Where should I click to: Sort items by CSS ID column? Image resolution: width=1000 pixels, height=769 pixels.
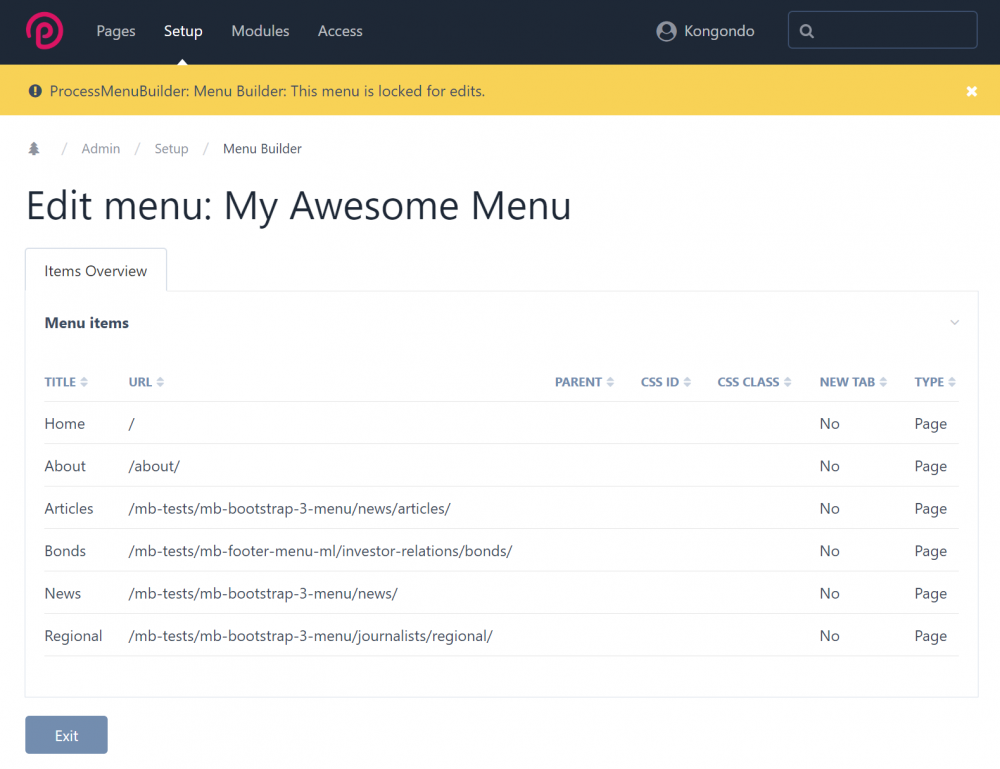click(x=665, y=382)
